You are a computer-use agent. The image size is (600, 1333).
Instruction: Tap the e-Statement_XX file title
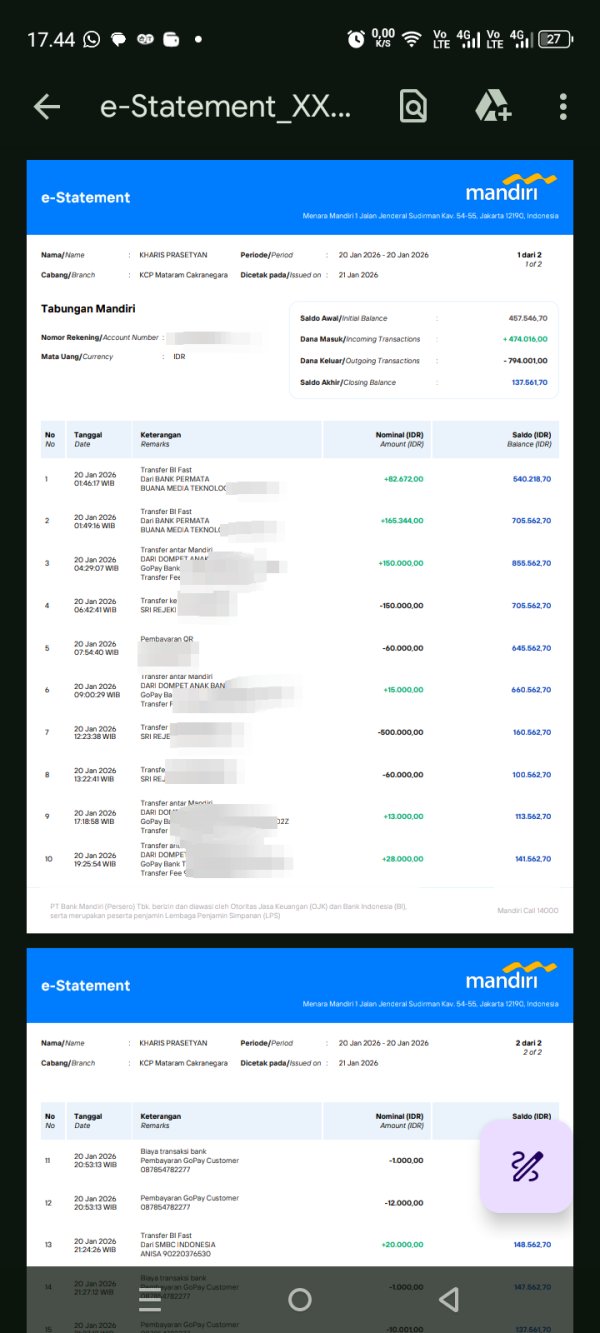coord(226,107)
